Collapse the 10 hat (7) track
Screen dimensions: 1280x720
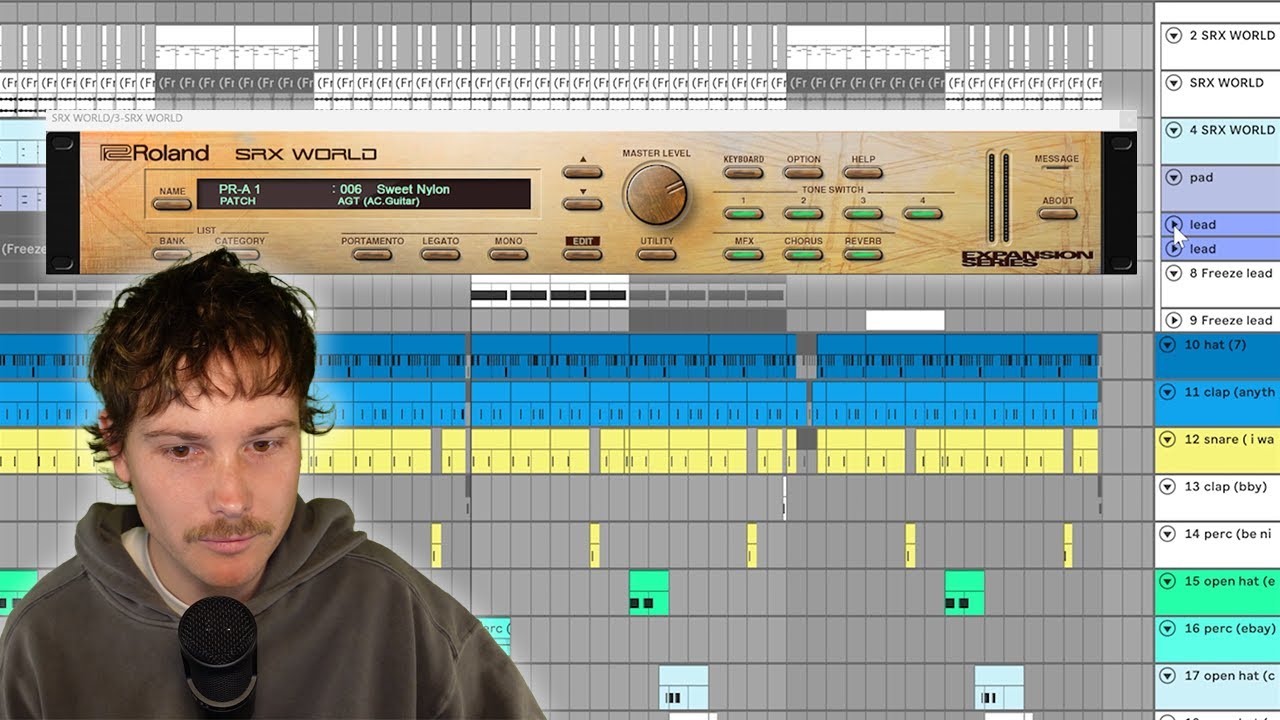pyautogui.click(x=1166, y=344)
